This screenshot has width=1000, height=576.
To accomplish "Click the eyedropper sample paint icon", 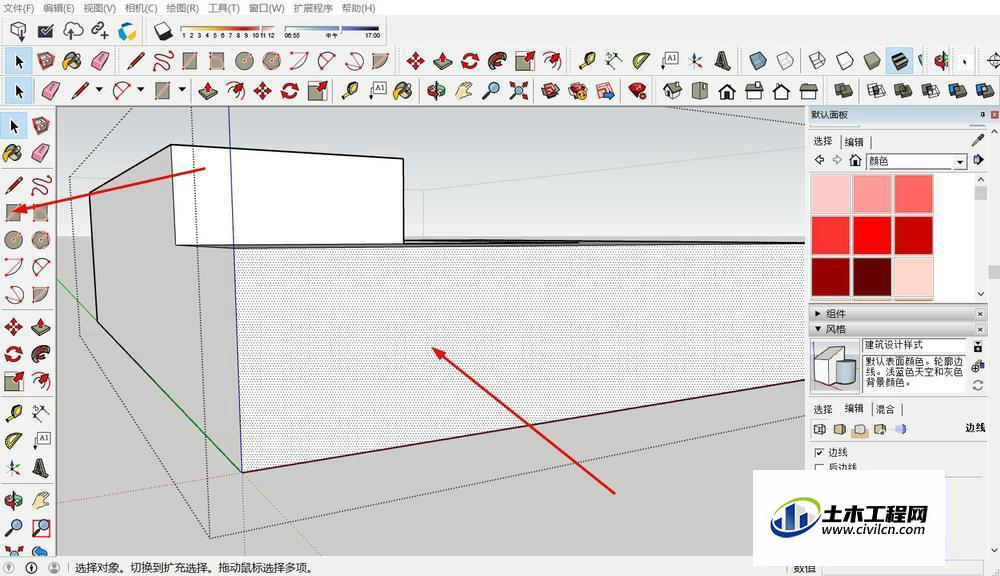I will [978, 140].
